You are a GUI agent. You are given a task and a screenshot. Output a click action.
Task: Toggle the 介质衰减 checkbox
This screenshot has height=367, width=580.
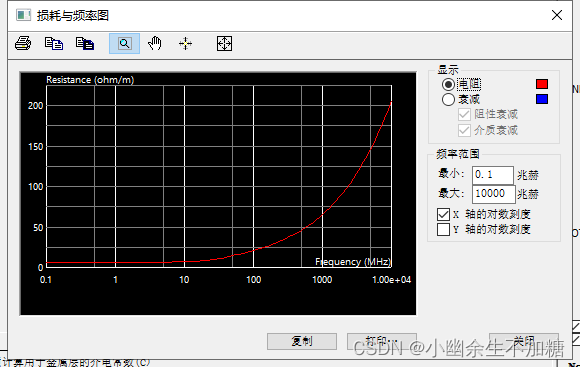pos(464,130)
